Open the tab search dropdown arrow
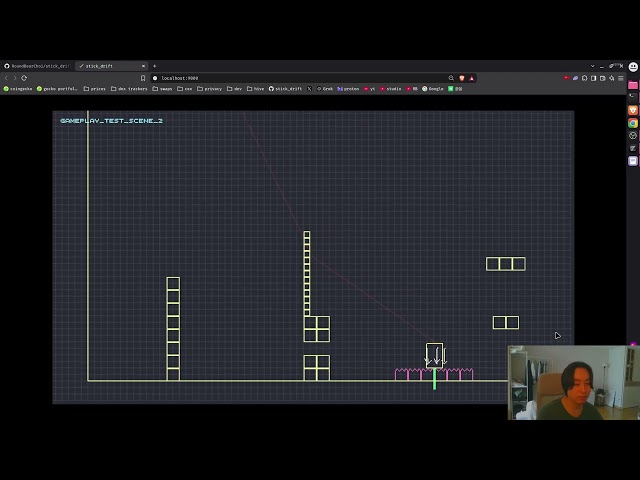Screen dimensions: 640x480 [x=593, y=66]
